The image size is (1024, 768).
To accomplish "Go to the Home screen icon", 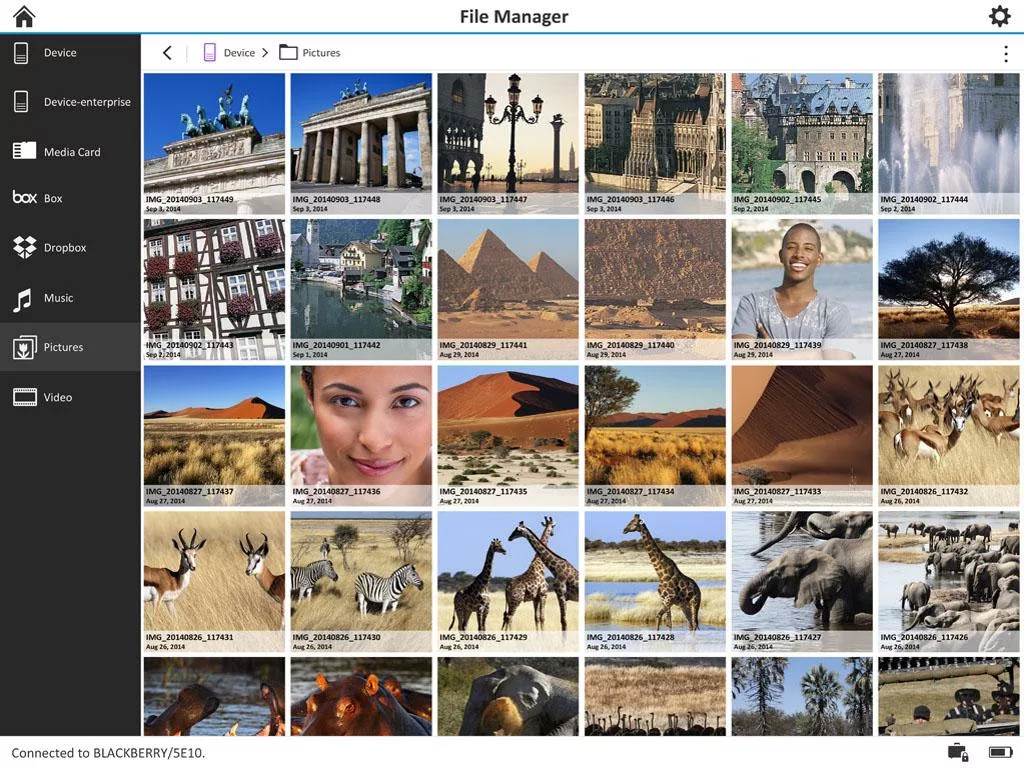I will point(23,16).
